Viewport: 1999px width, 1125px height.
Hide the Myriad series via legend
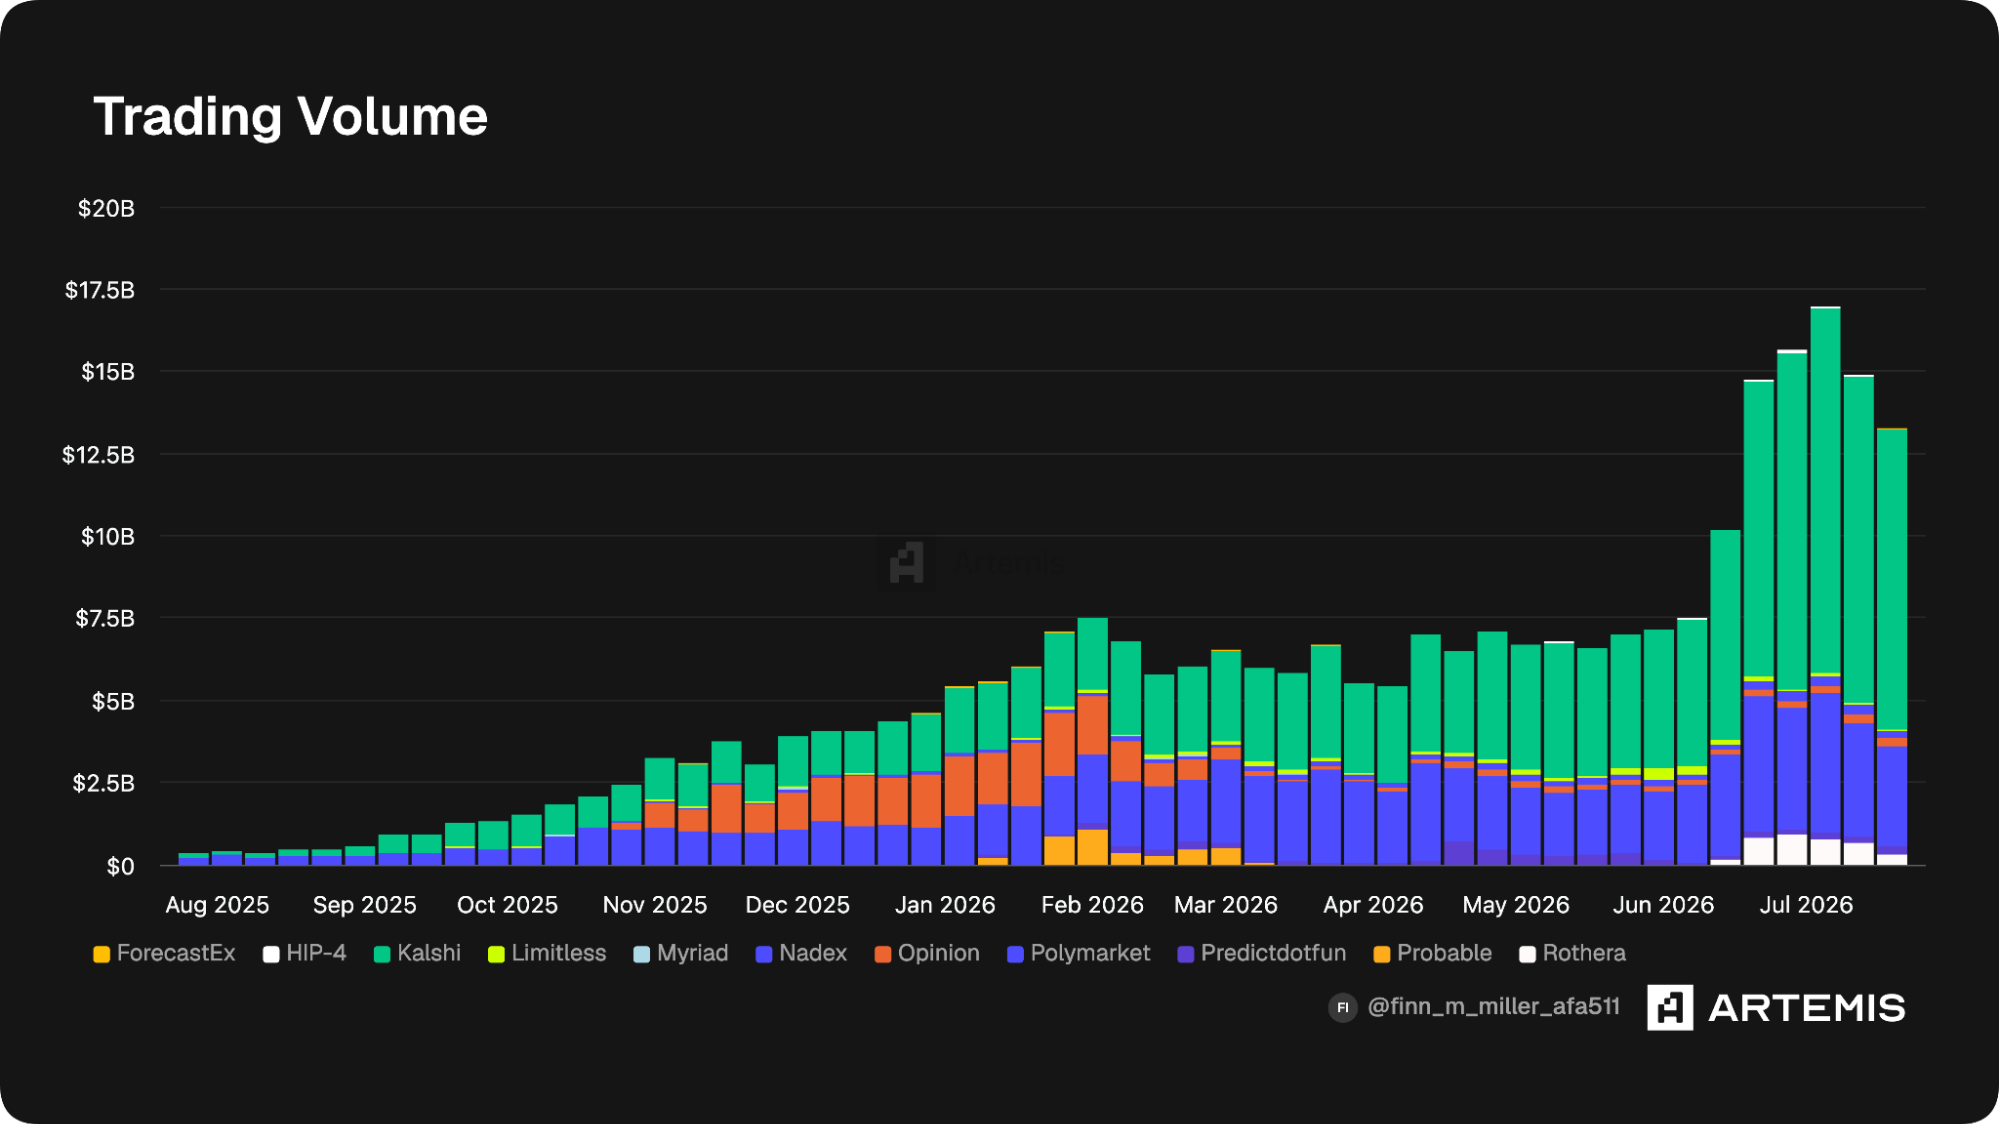click(x=681, y=953)
